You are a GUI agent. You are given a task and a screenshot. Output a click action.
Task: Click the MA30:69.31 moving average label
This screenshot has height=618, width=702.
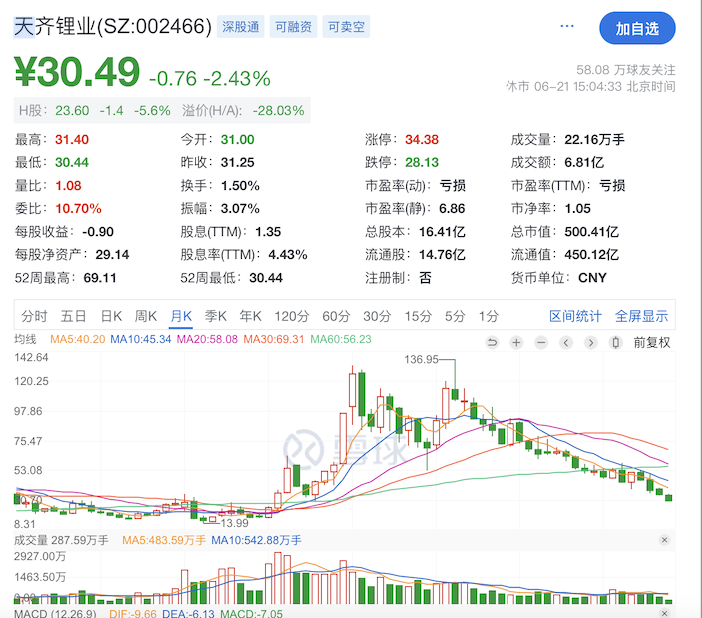pyautogui.click(x=274, y=339)
